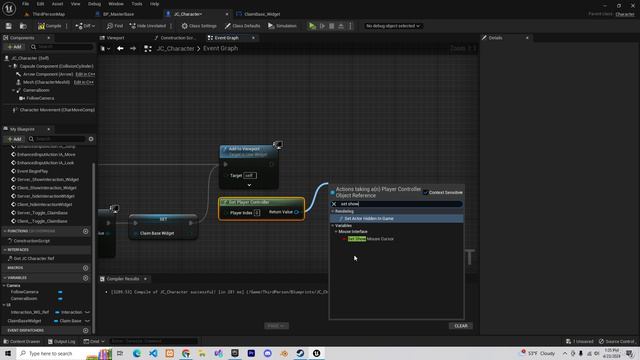Add new event dispatcher plus icon
640x360 pixels.
tap(85, 331)
